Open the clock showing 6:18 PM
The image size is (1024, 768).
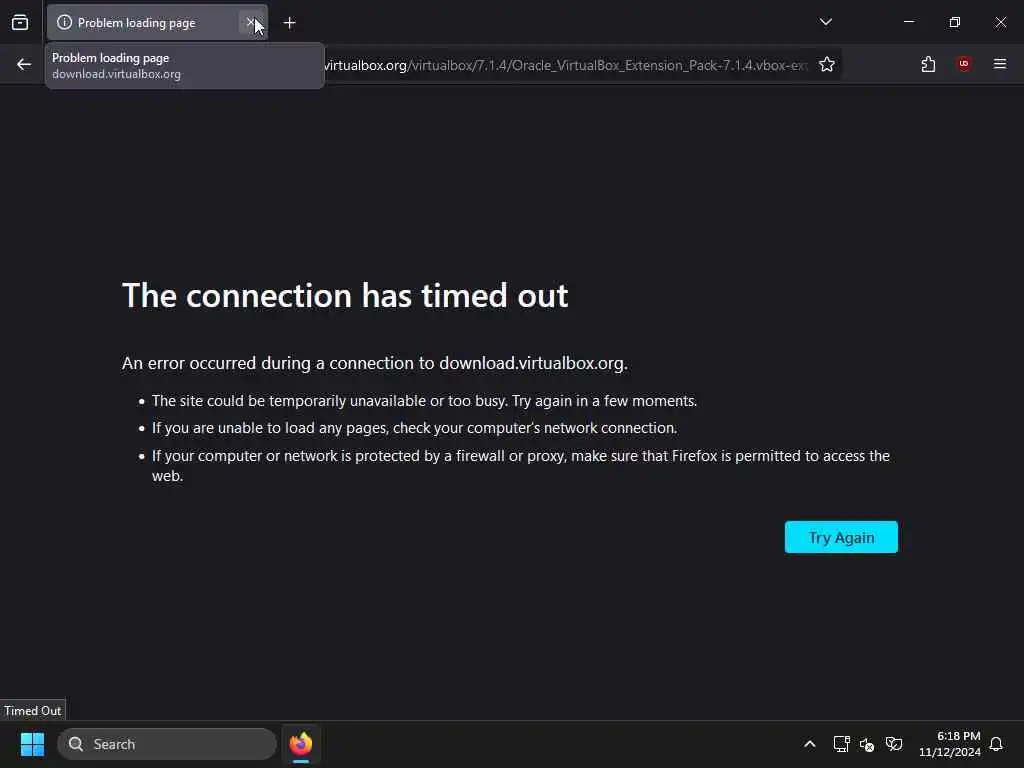[x=950, y=744]
